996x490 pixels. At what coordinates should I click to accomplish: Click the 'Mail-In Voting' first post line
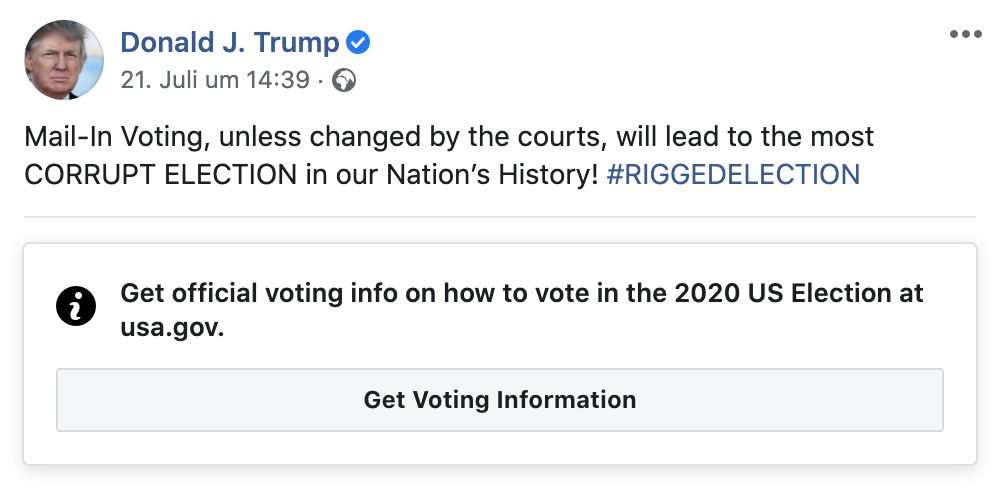point(449,137)
